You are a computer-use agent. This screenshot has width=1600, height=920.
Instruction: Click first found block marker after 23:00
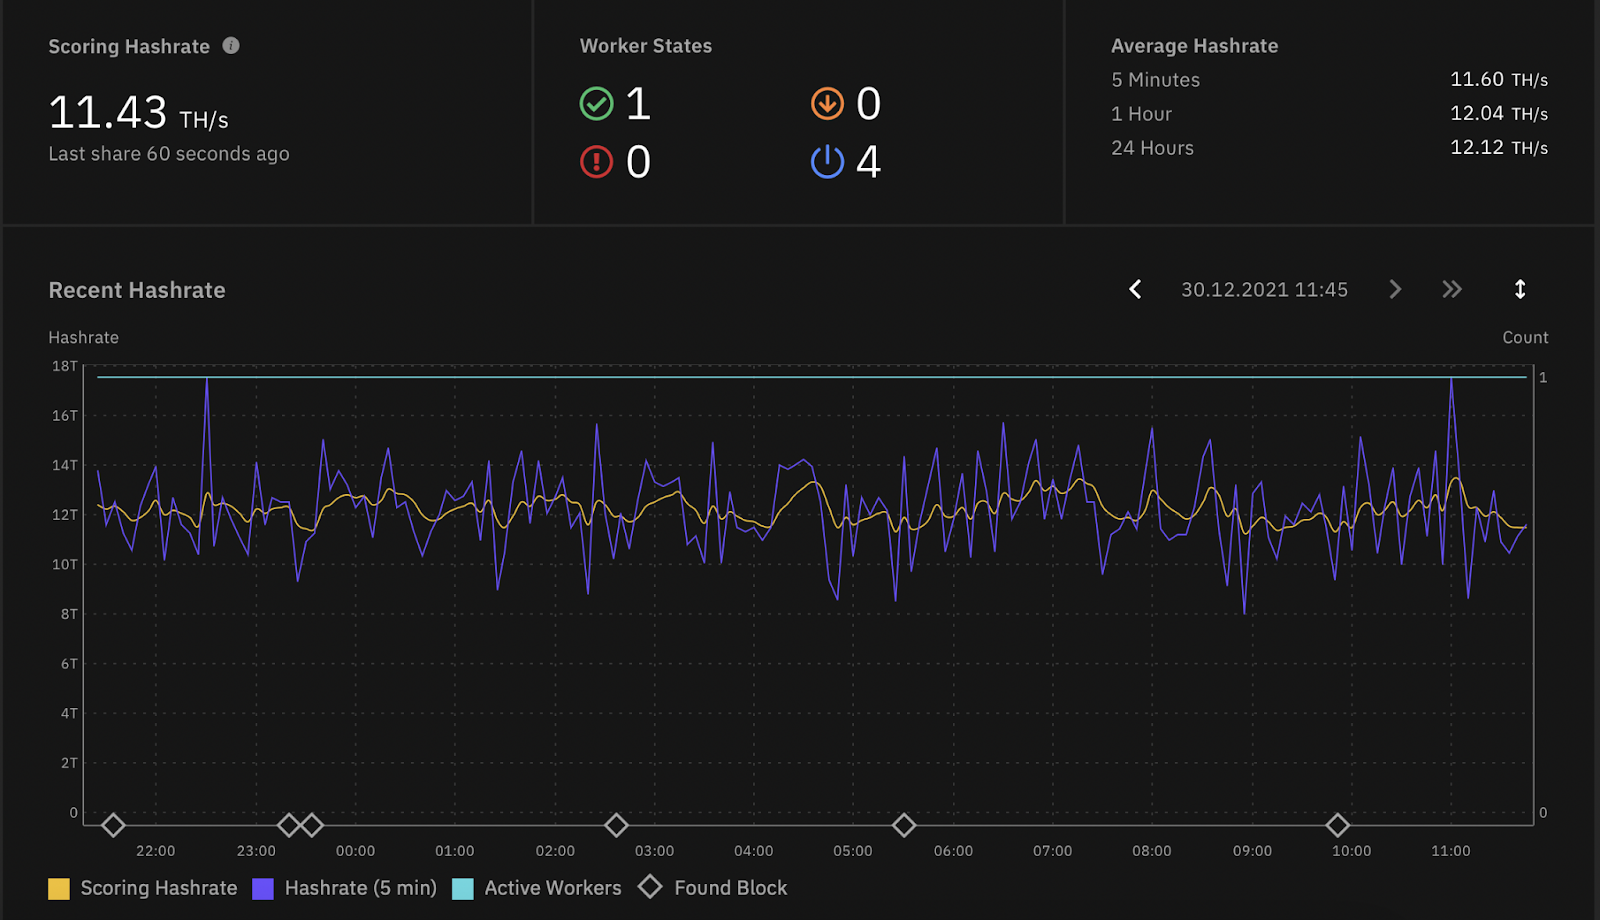pyautogui.click(x=289, y=825)
